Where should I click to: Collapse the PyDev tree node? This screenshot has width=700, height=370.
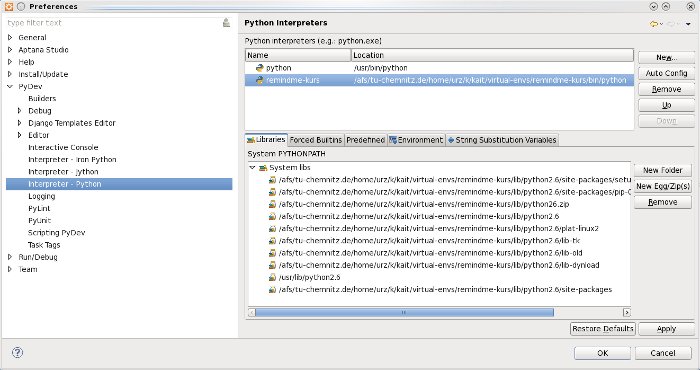10,86
